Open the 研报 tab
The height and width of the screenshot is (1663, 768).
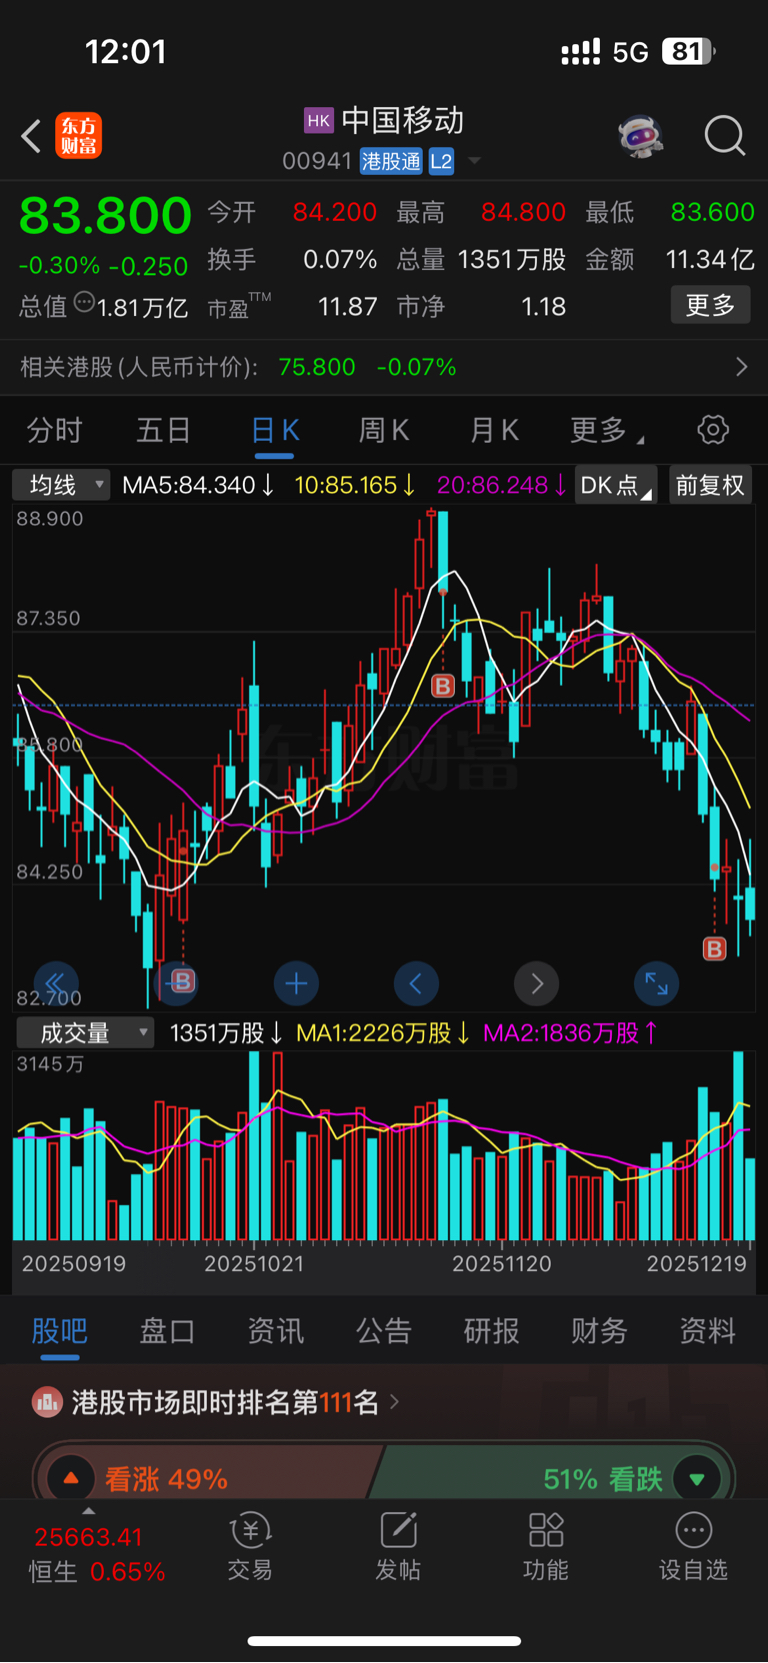pyautogui.click(x=491, y=1331)
